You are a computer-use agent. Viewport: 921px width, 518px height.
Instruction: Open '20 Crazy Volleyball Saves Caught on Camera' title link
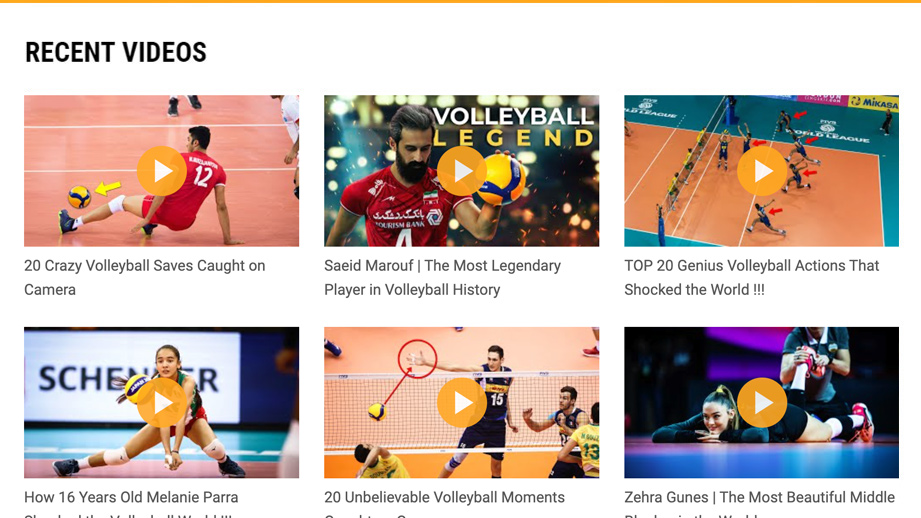(x=144, y=278)
